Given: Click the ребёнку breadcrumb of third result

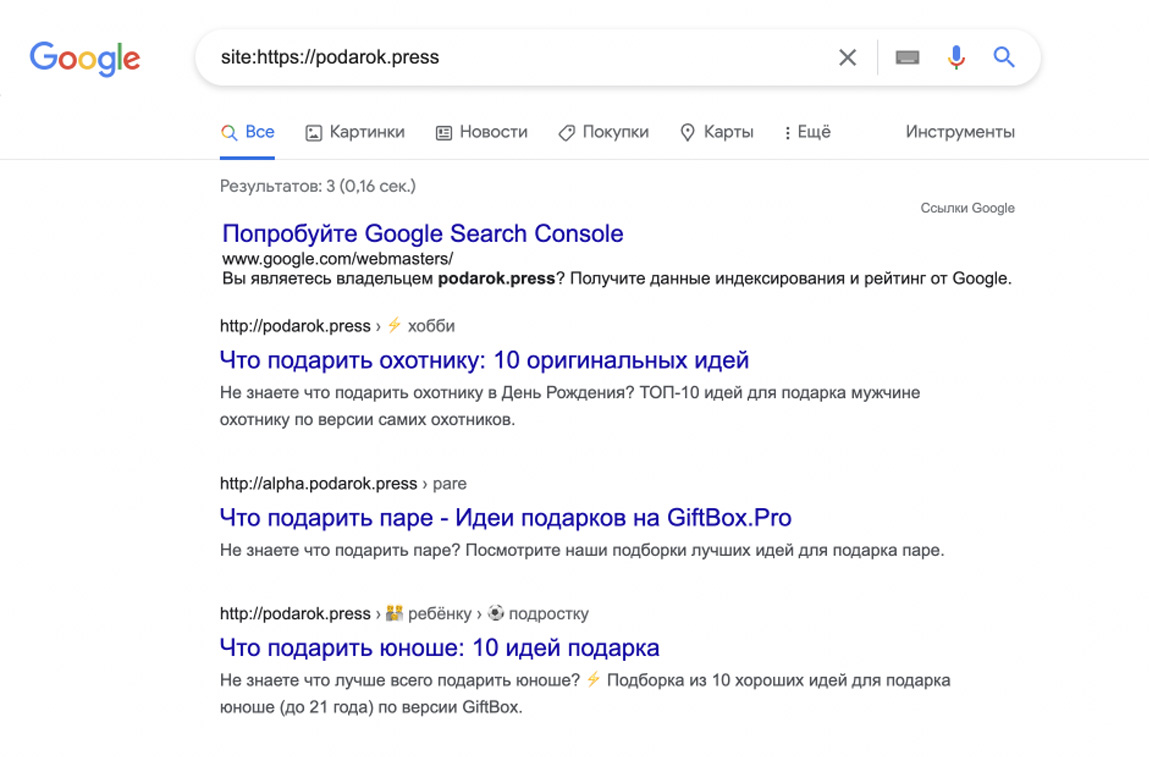Looking at the screenshot, I should (x=440, y=614).
